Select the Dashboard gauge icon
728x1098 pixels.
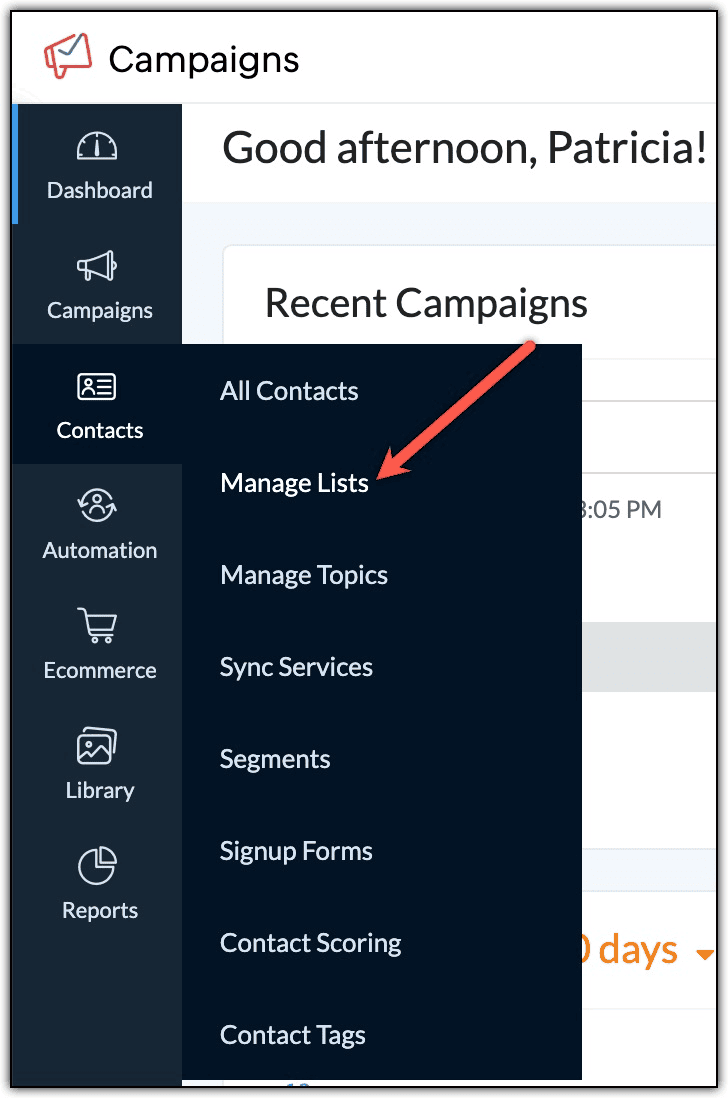click(x=99, y=143)
